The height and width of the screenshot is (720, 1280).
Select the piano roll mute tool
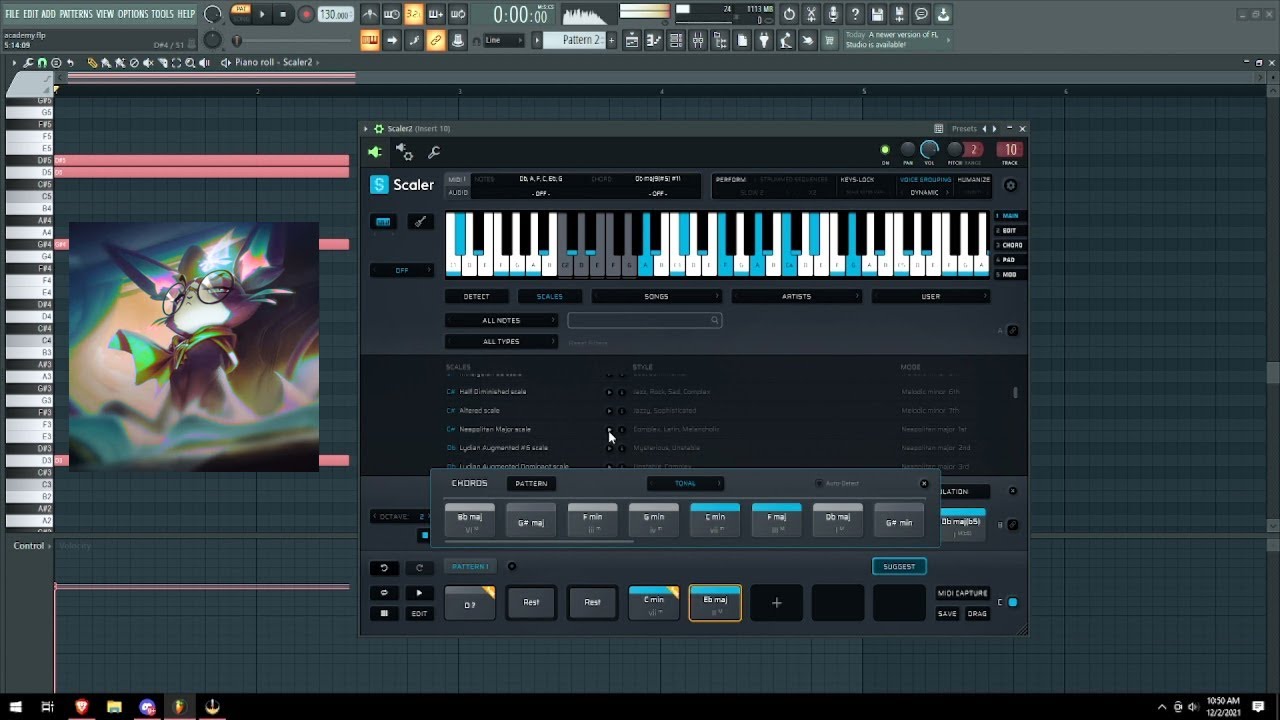tap(148, 62)
